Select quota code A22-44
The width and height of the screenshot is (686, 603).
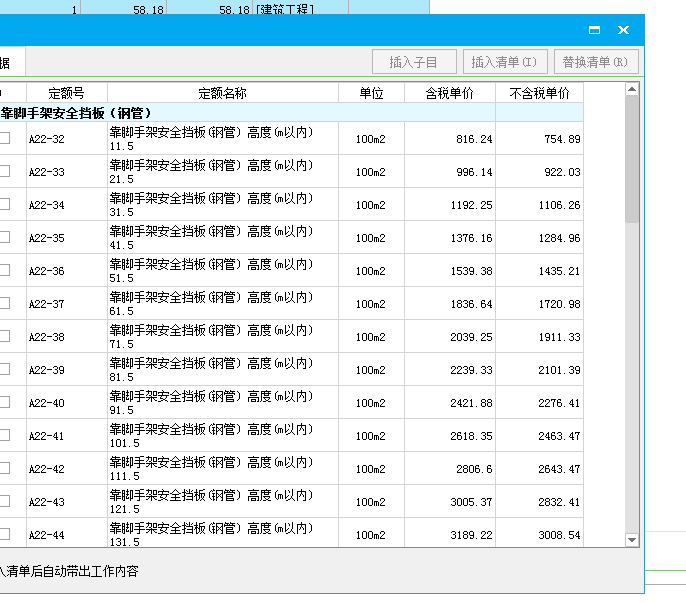[x=47, y=535]
